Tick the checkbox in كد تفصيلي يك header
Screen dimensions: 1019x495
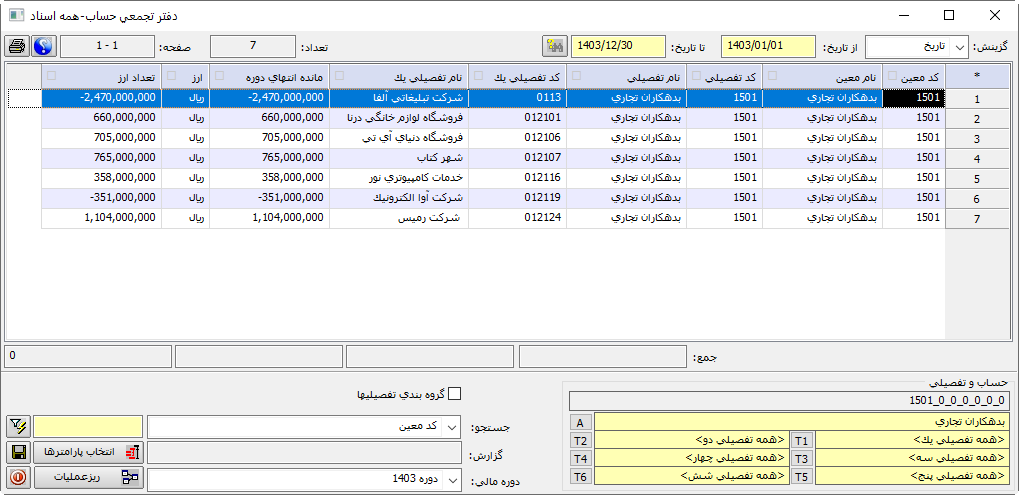(x=478, y=75)
